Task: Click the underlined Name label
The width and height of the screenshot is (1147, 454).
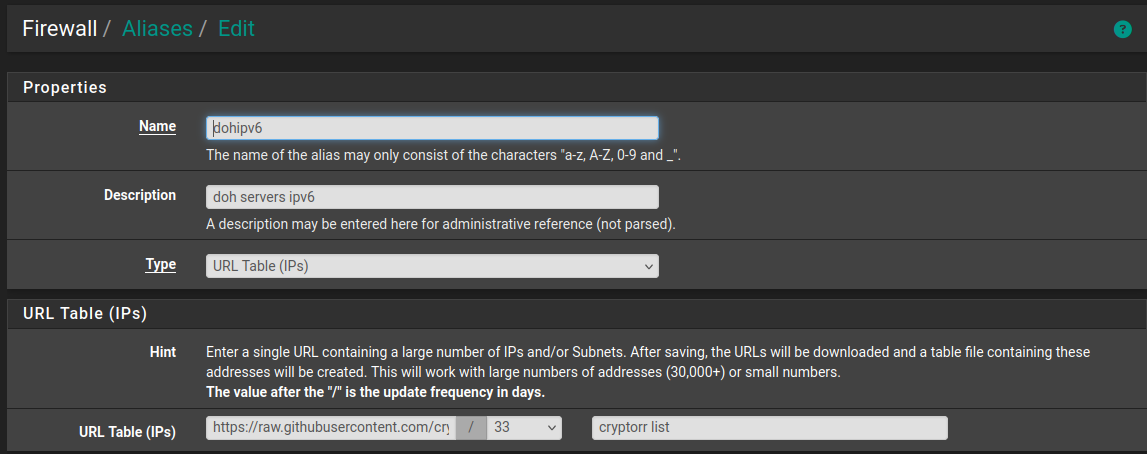Action: (157, 126)
